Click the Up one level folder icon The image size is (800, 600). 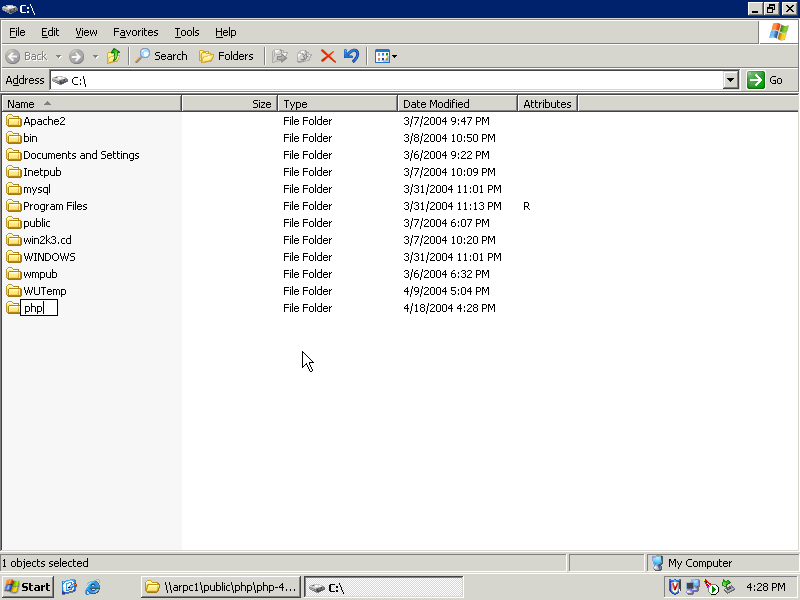[x=114, y=56]
